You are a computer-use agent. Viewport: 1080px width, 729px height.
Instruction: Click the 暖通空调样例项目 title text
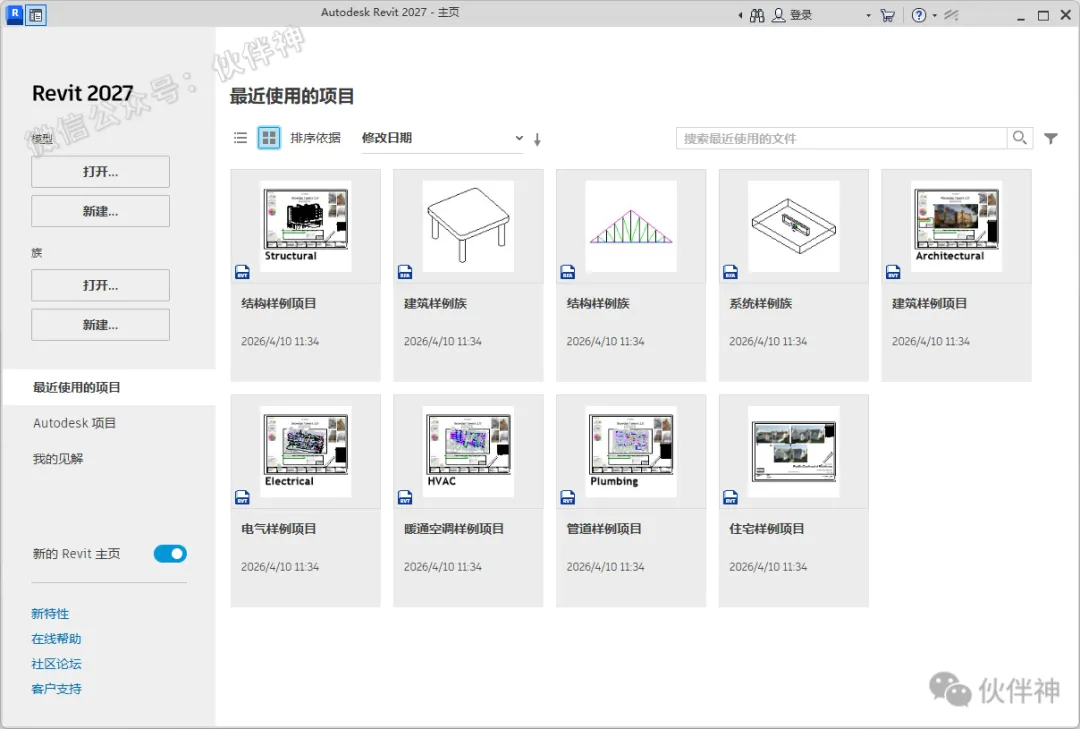454,528
